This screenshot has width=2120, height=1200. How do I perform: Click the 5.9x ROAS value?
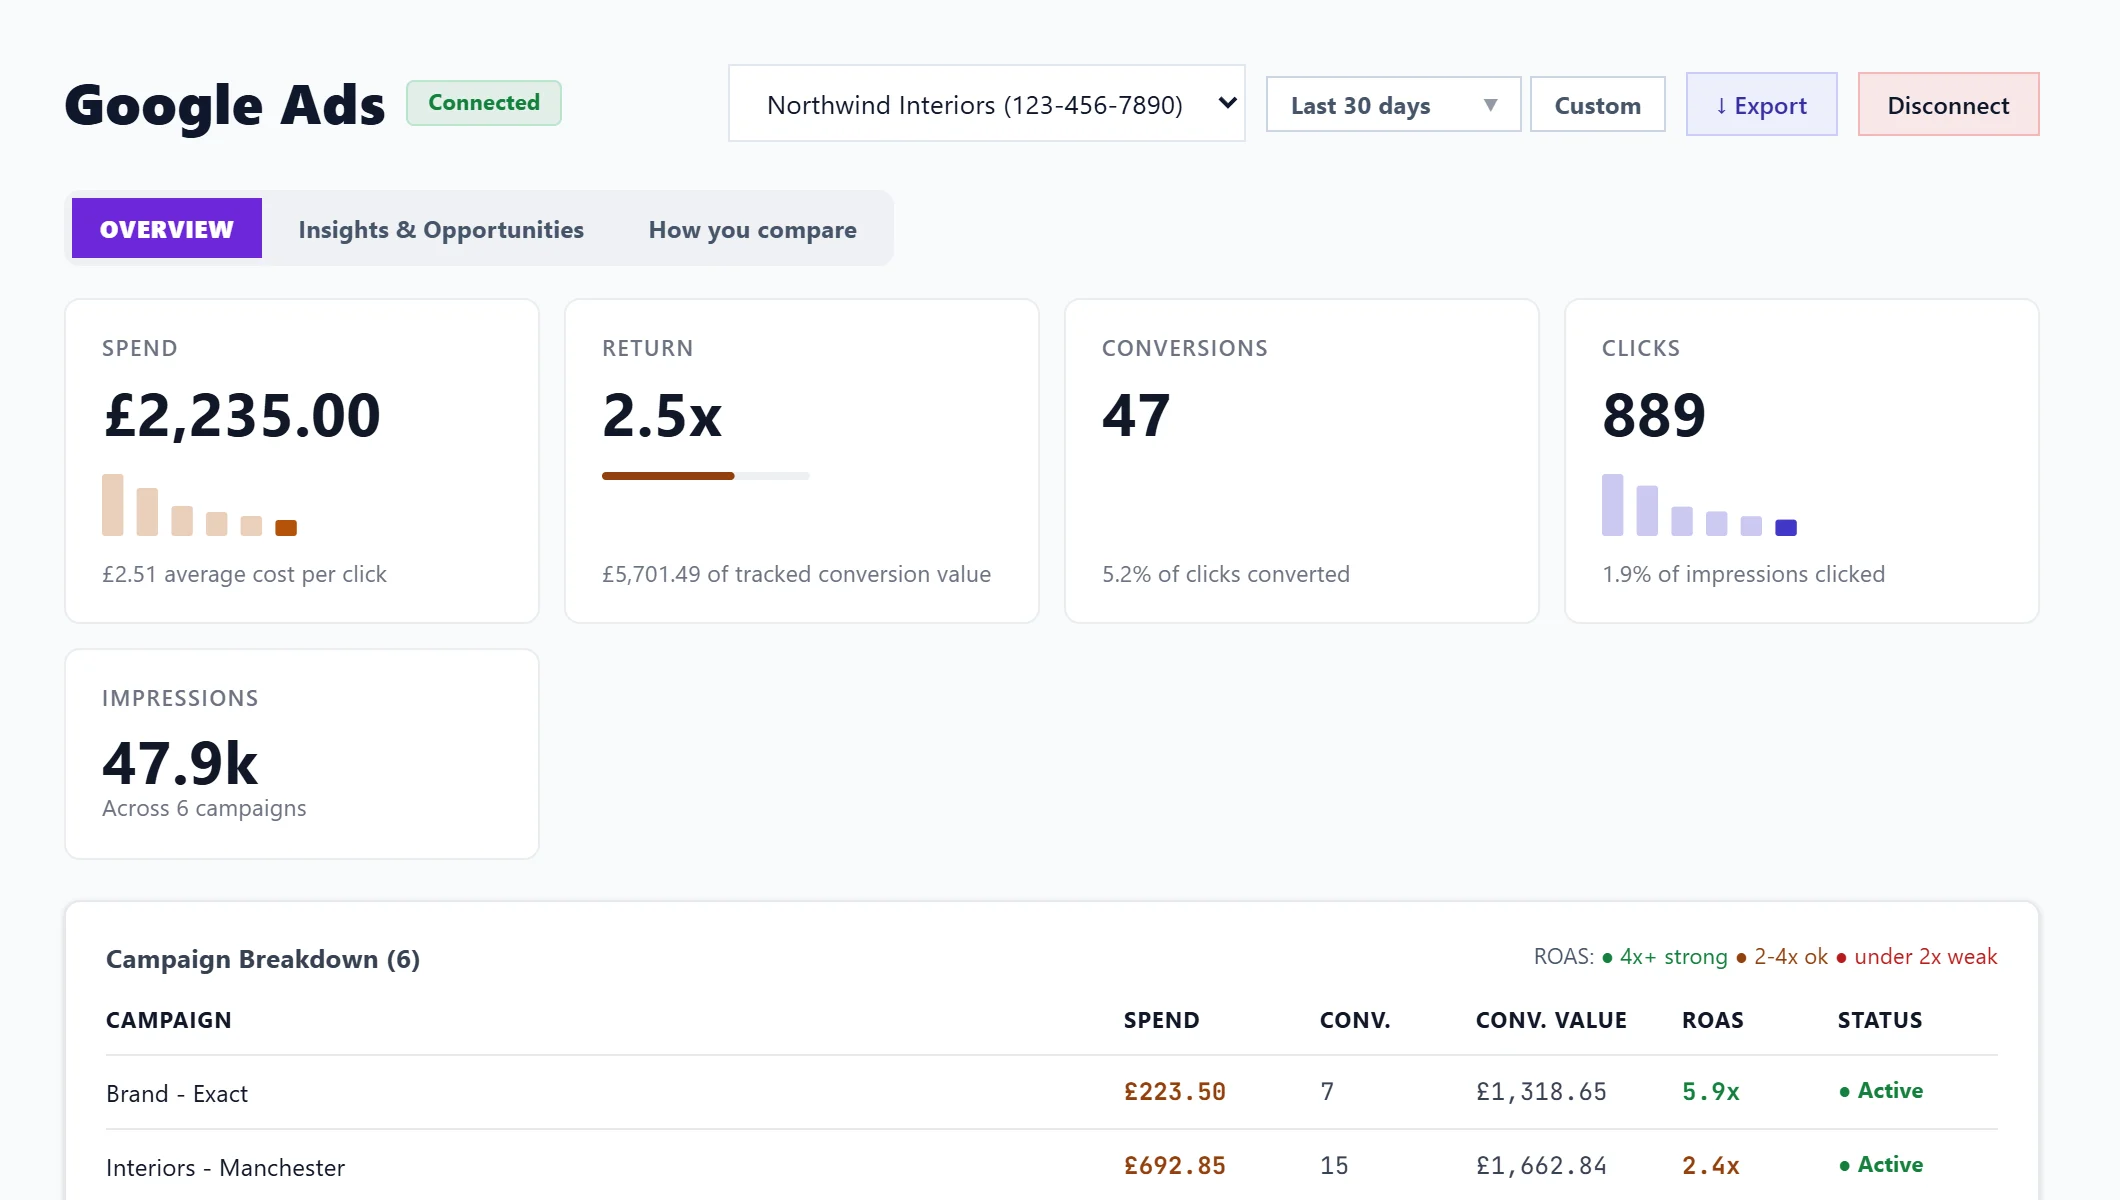(1711, 1092)
